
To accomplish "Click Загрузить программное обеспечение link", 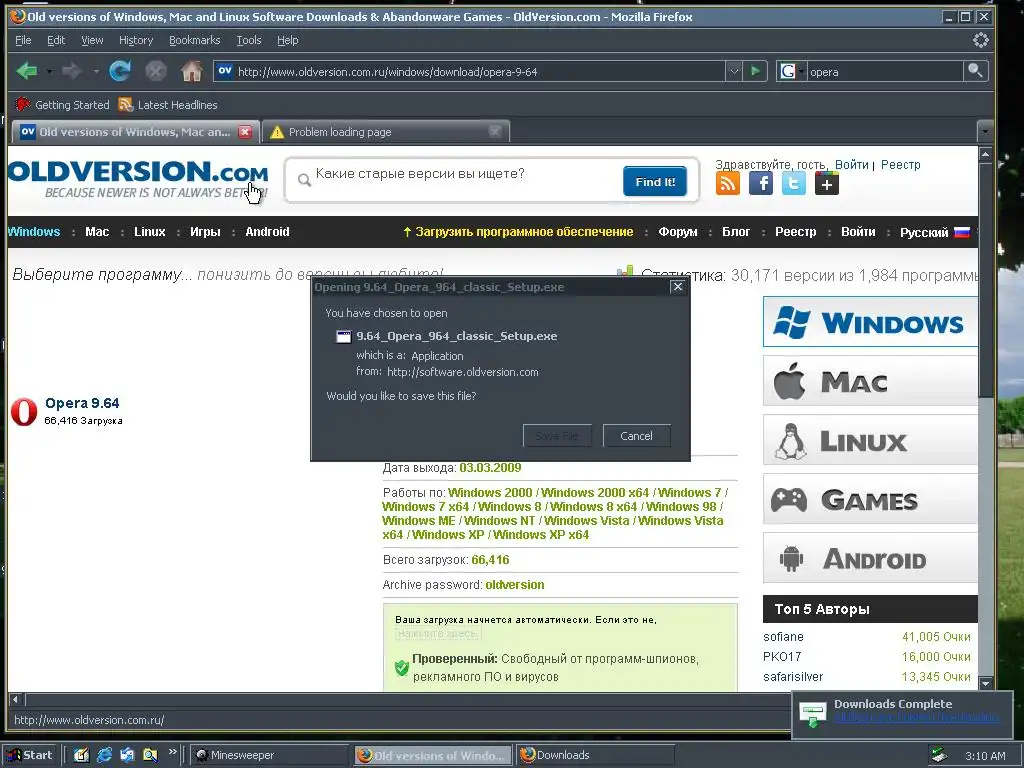I will click(x=518, y=232).
